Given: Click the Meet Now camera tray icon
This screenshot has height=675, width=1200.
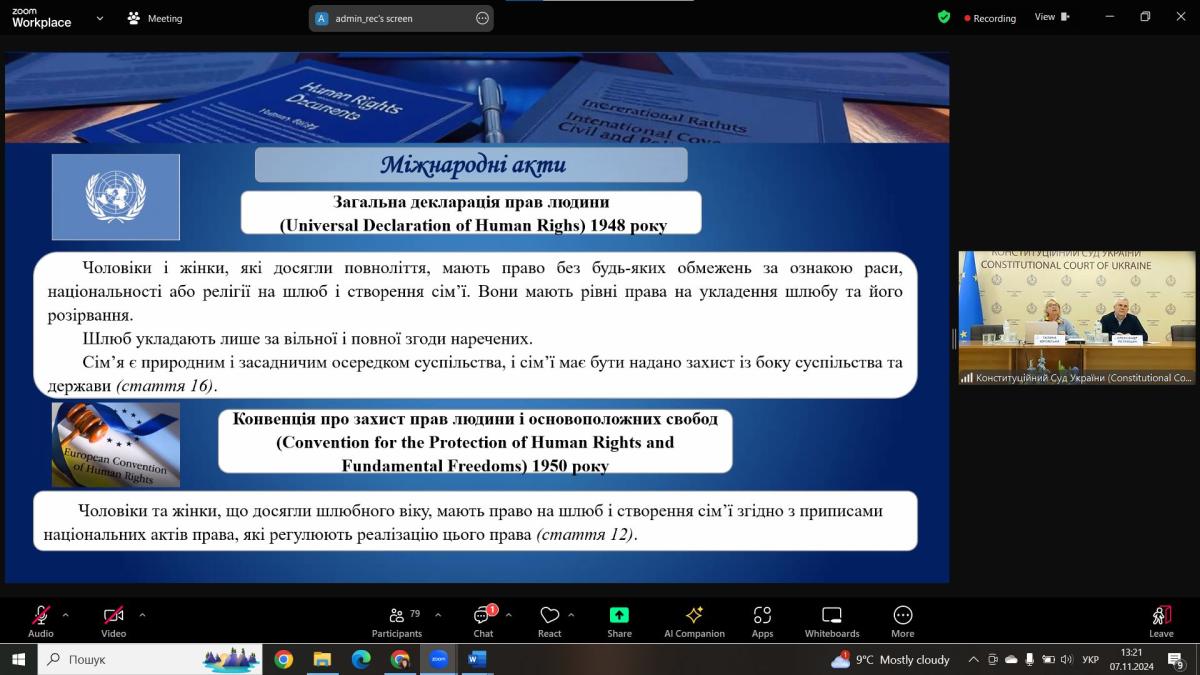Looking at the screenshot, I should coord(992,660).
